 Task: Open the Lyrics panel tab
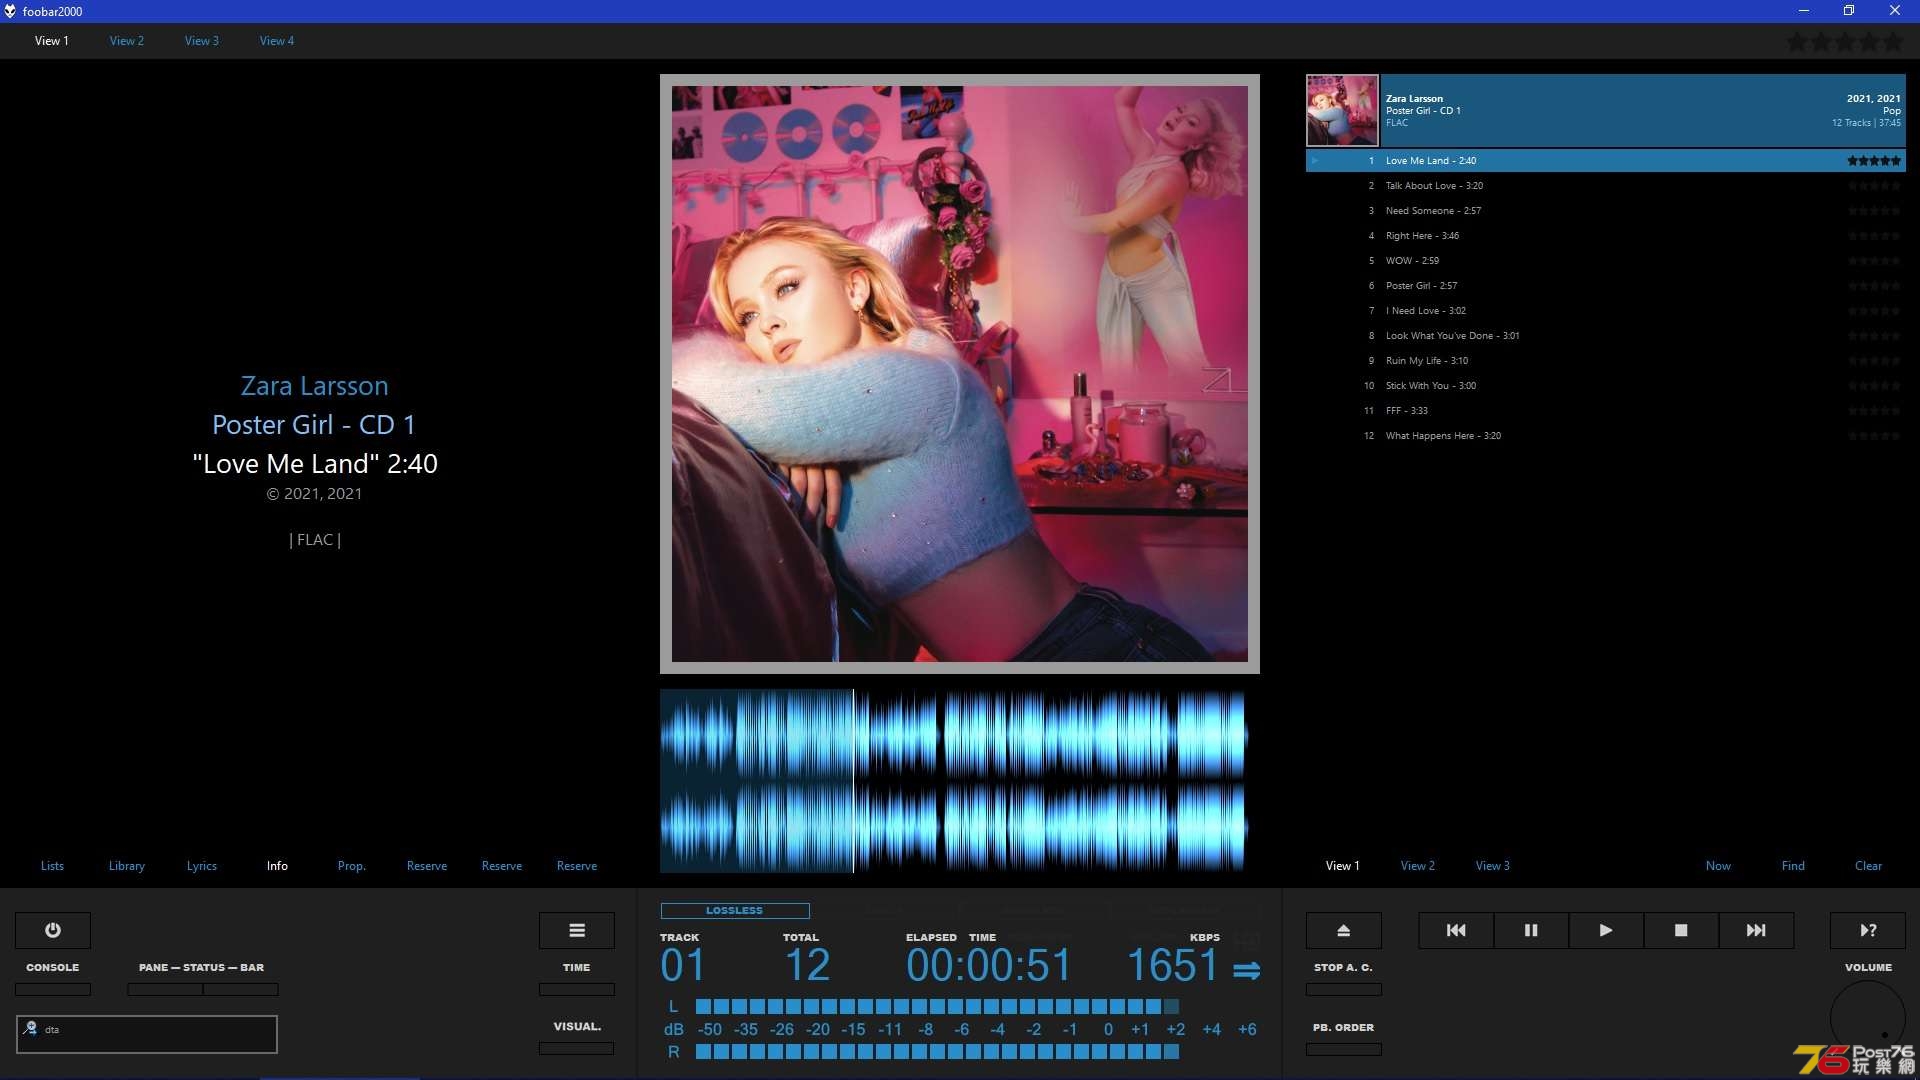pos(202,866)
